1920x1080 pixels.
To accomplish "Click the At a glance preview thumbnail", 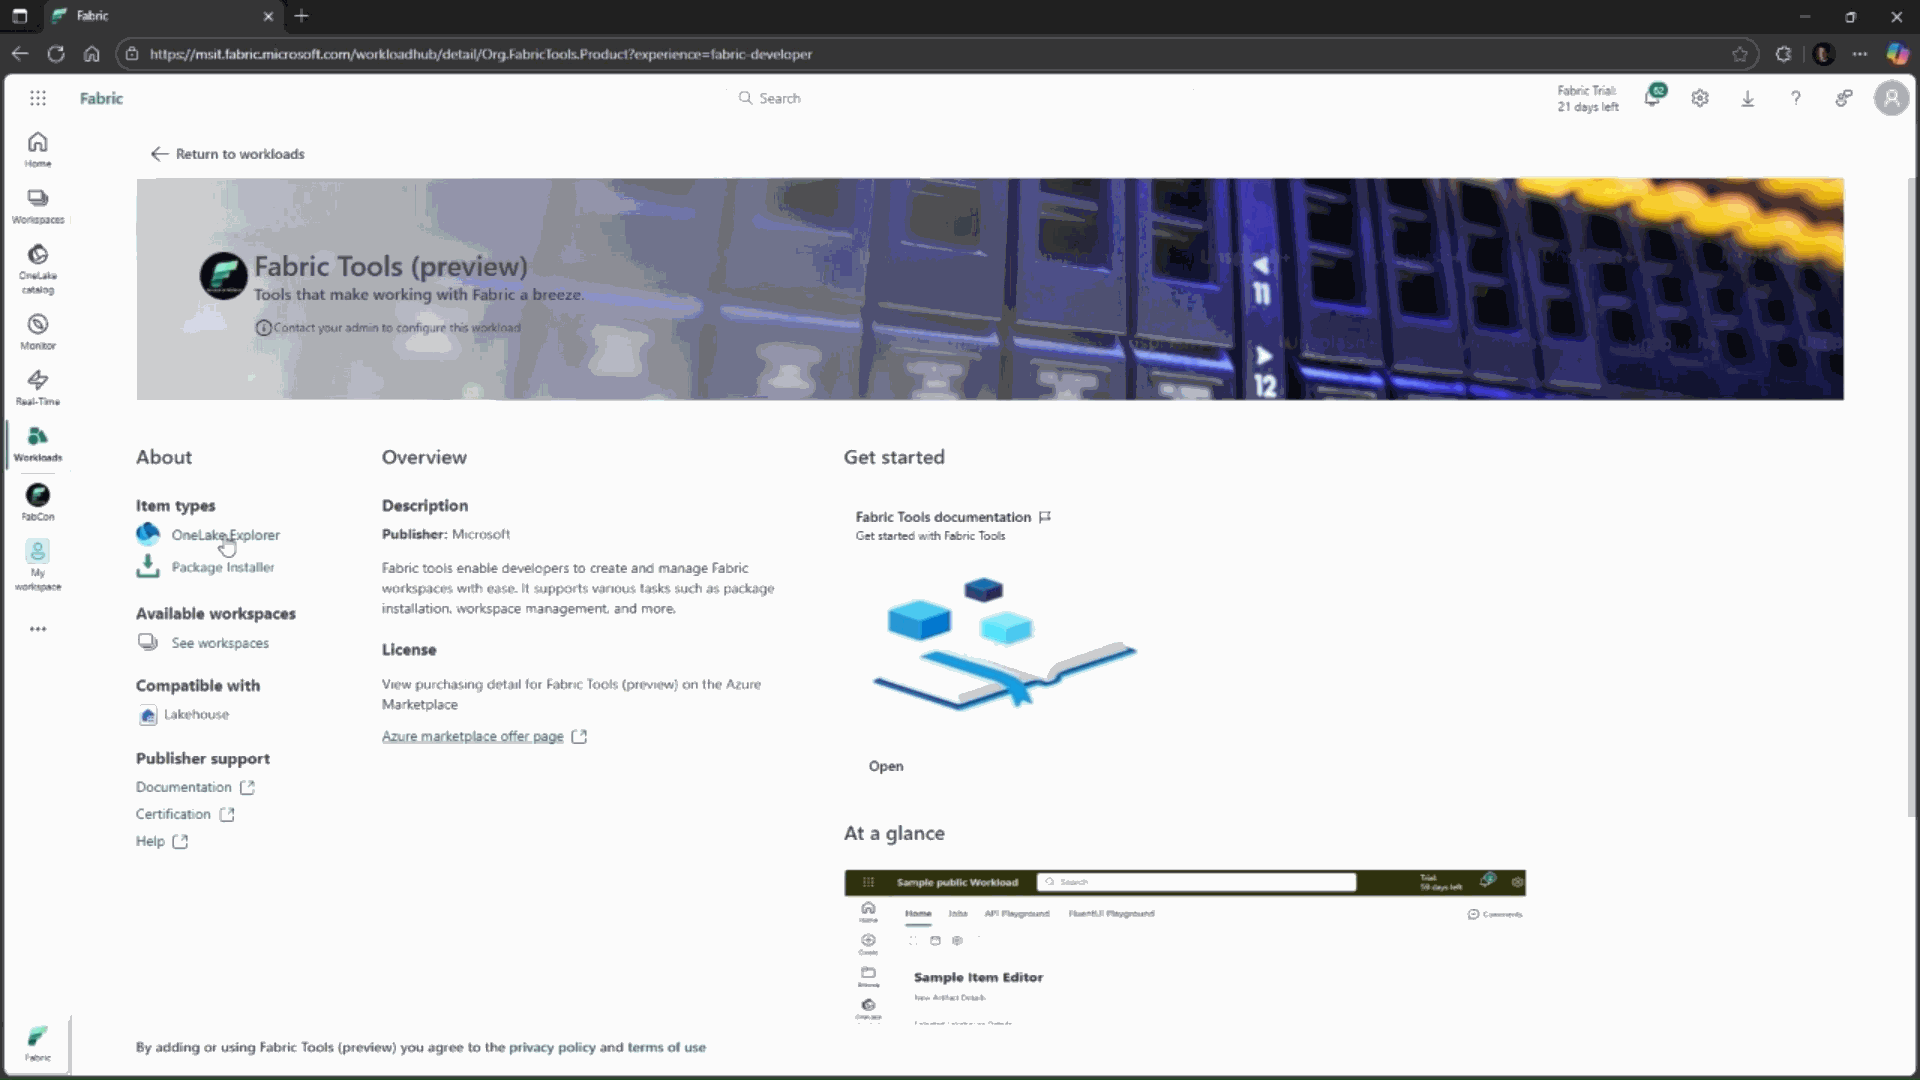I will [1184, 947].
